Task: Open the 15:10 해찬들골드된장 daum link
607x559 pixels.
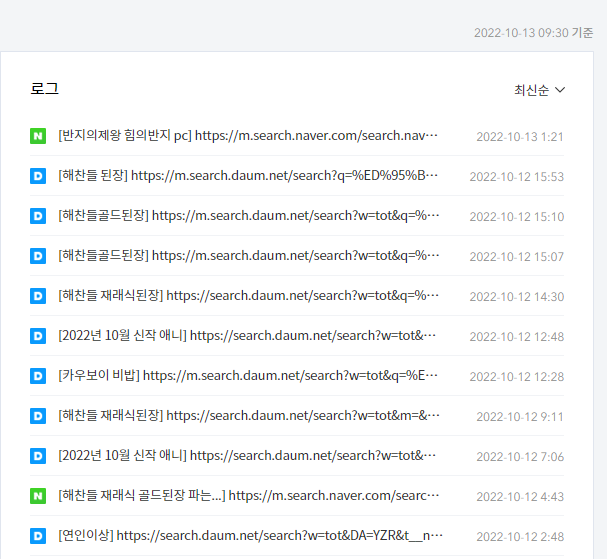Action: click(249, 216)
